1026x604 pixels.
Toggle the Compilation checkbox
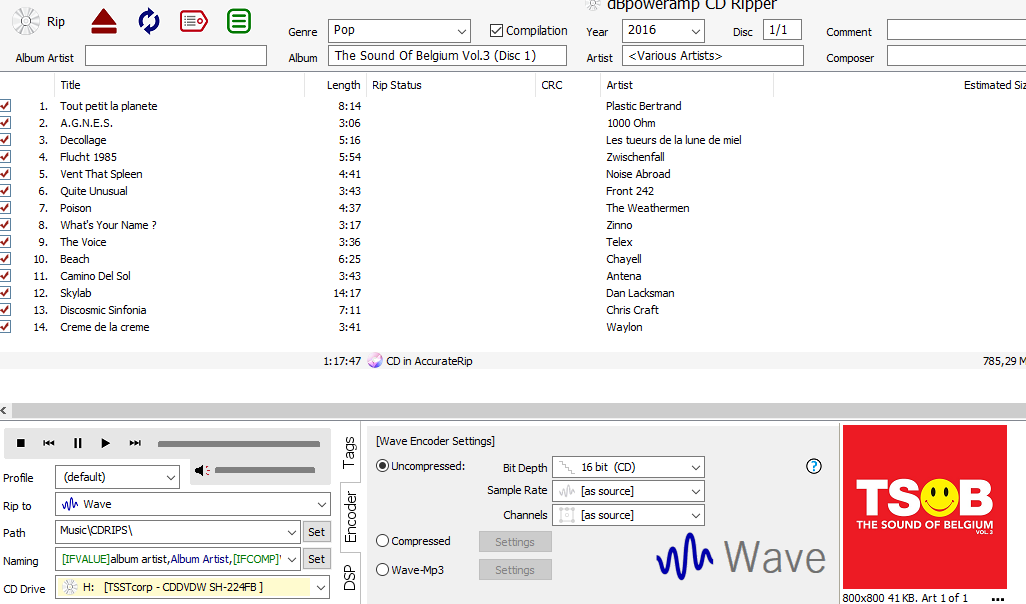[x=497, y=31]
